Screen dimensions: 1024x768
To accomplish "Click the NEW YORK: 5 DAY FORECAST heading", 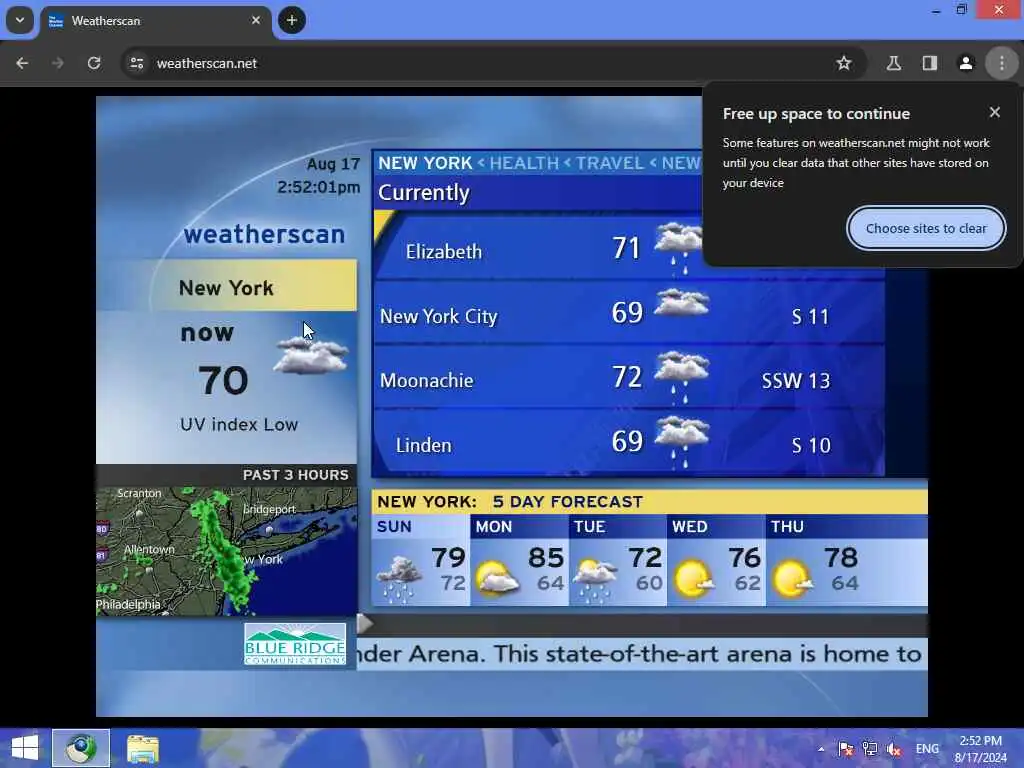I will [510, 502].
